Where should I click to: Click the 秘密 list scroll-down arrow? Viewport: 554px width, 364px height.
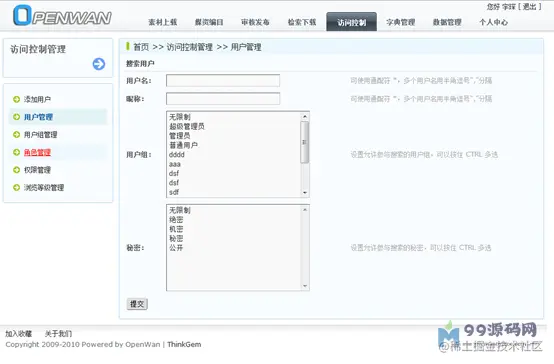pos(305,286)
